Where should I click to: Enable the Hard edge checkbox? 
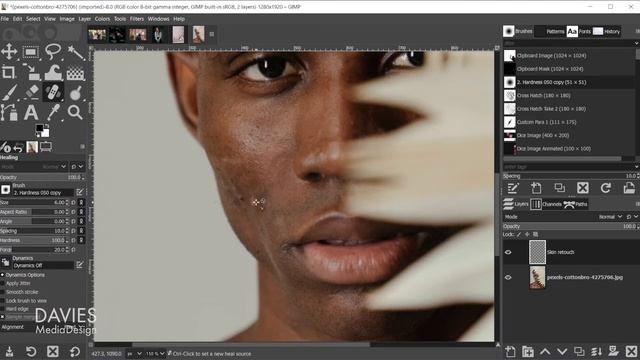pos(2,309)
